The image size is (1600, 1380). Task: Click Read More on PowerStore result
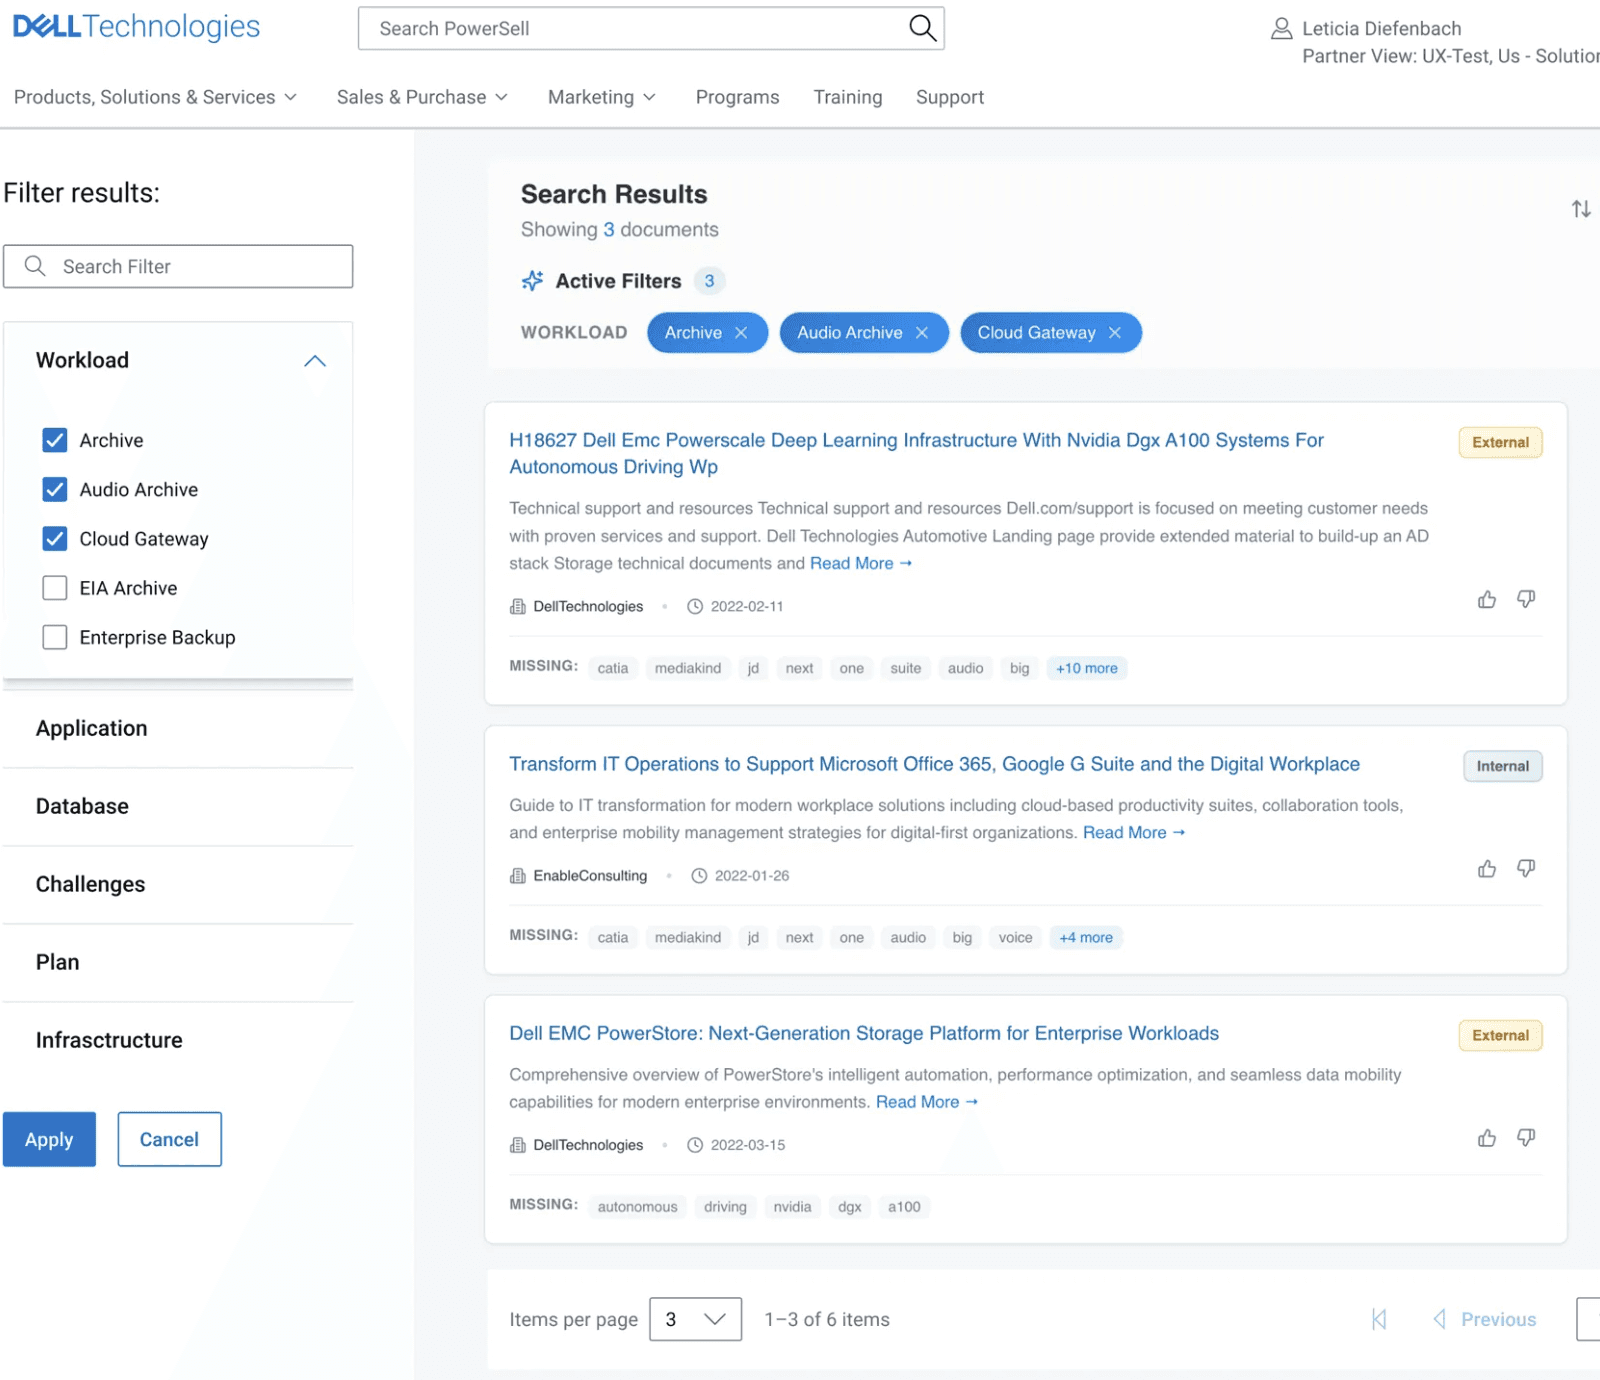coord(927,1101)
